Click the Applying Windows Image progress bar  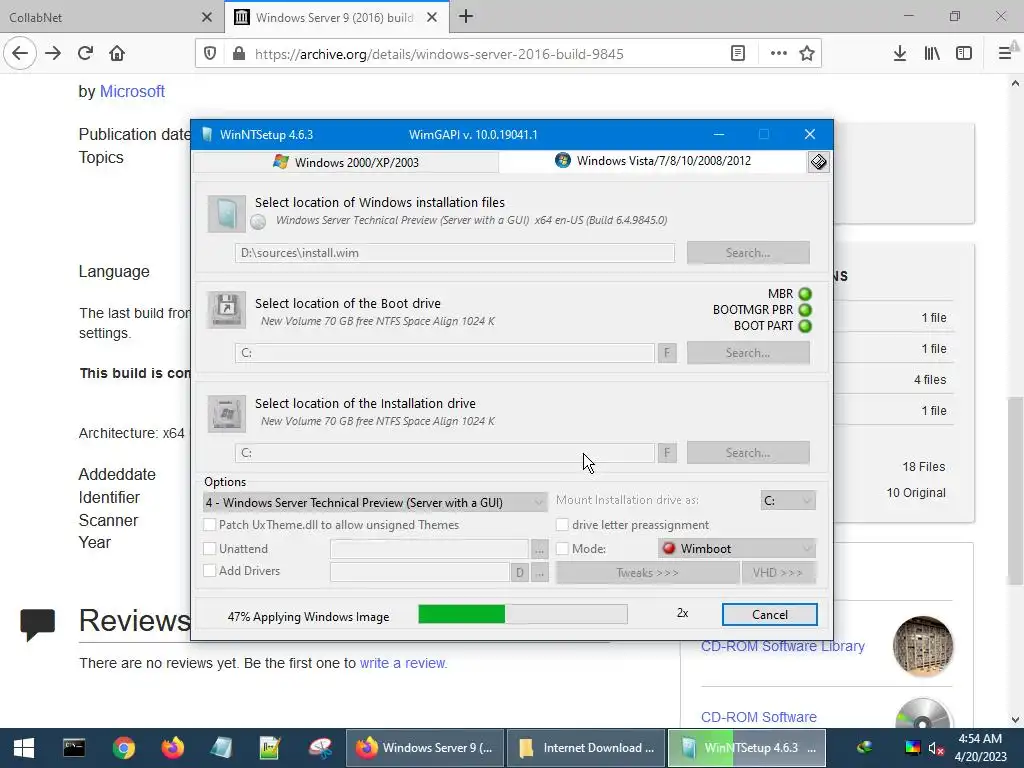(523, 614)
